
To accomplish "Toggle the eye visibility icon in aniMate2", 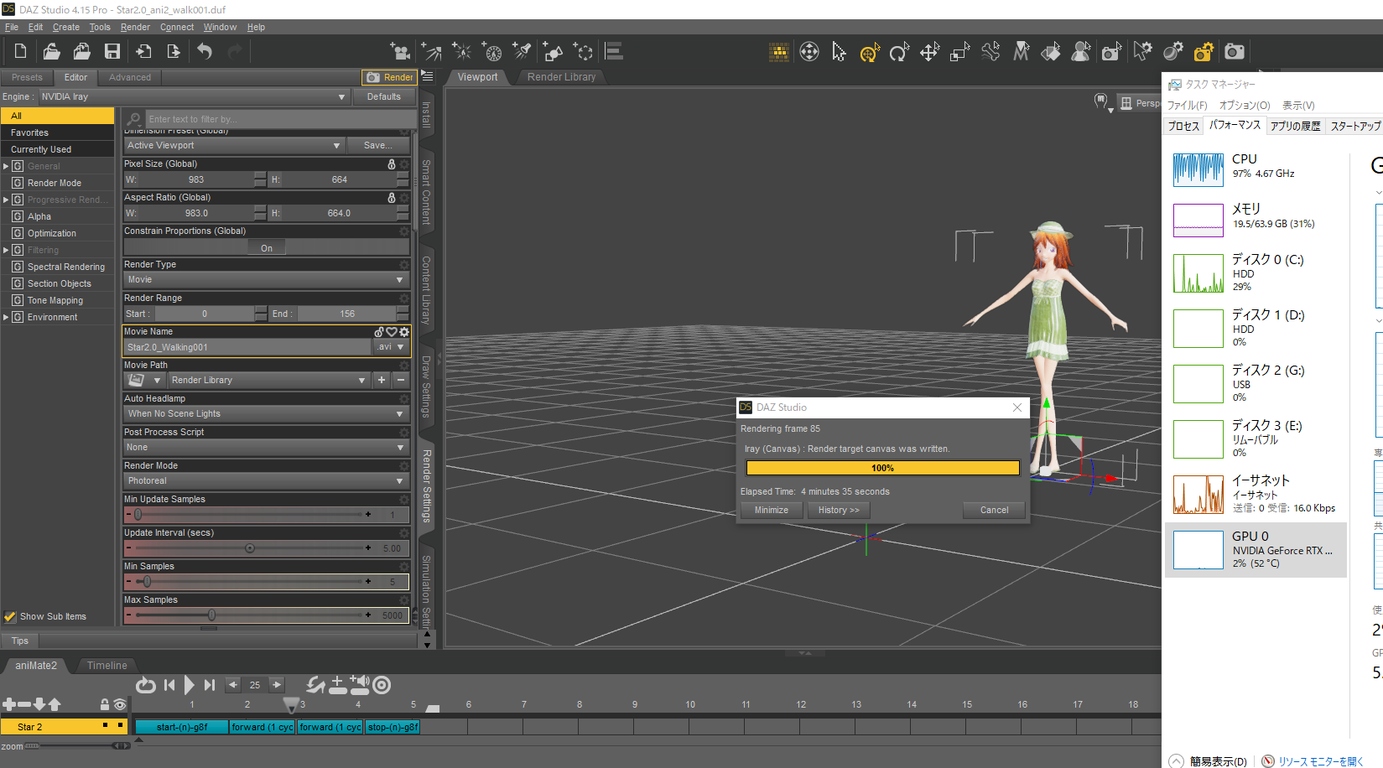I will click(x=120, y=705).
